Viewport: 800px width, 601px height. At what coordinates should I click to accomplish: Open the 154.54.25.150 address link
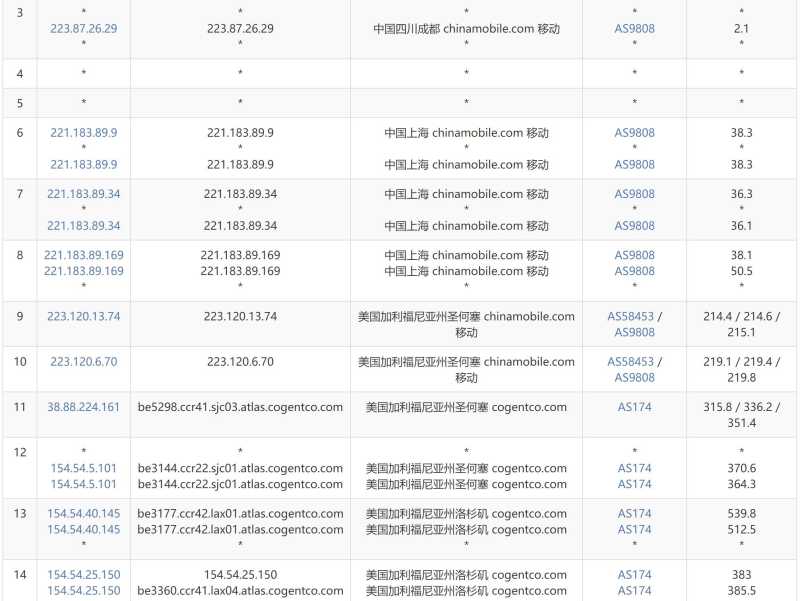point(83,575)
